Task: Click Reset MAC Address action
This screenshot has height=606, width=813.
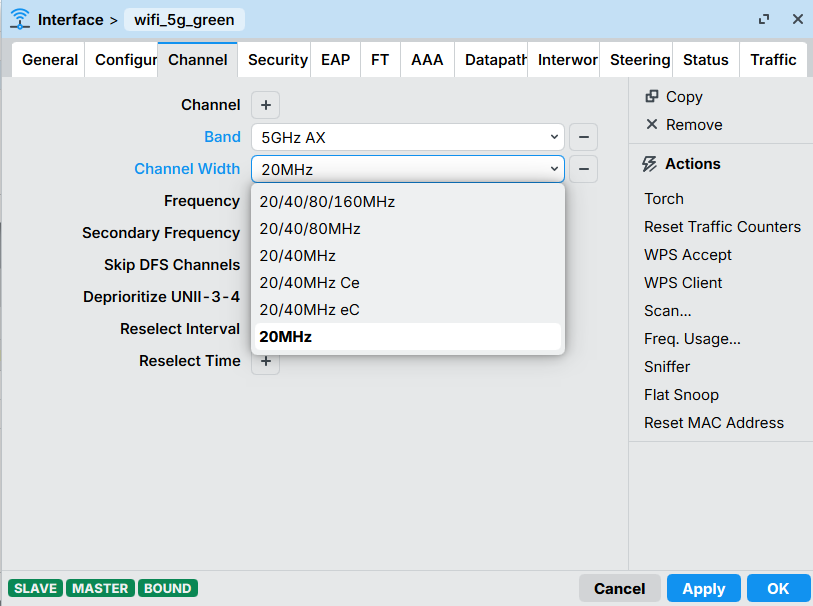Action: point(714,422)
